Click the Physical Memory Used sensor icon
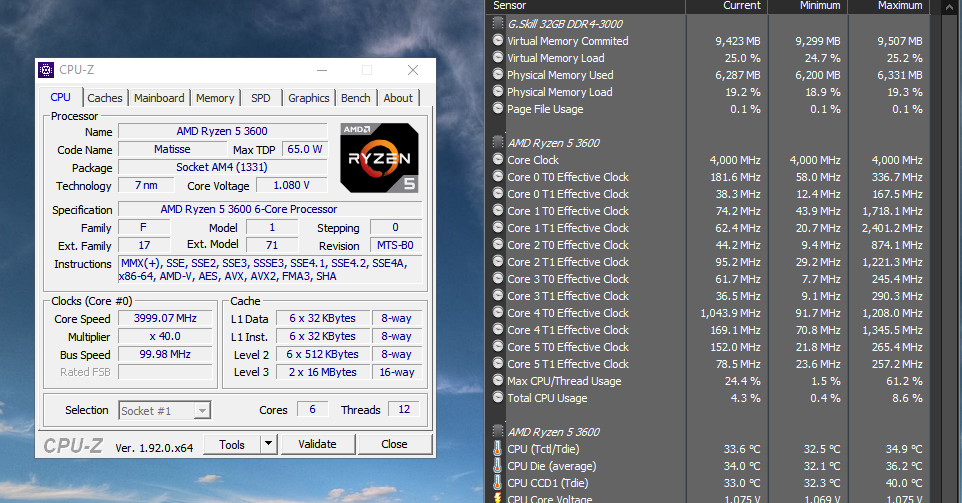Image resolution: width=962 pixels, height=503 pixels. [x=498, y=75]
